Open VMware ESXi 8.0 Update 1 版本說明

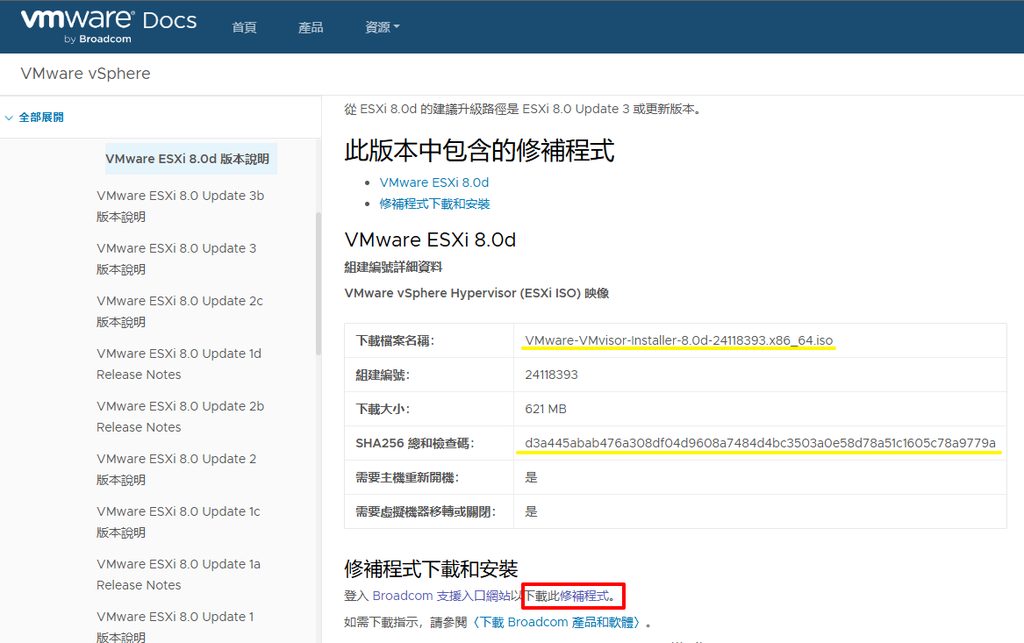click(175, 626)
